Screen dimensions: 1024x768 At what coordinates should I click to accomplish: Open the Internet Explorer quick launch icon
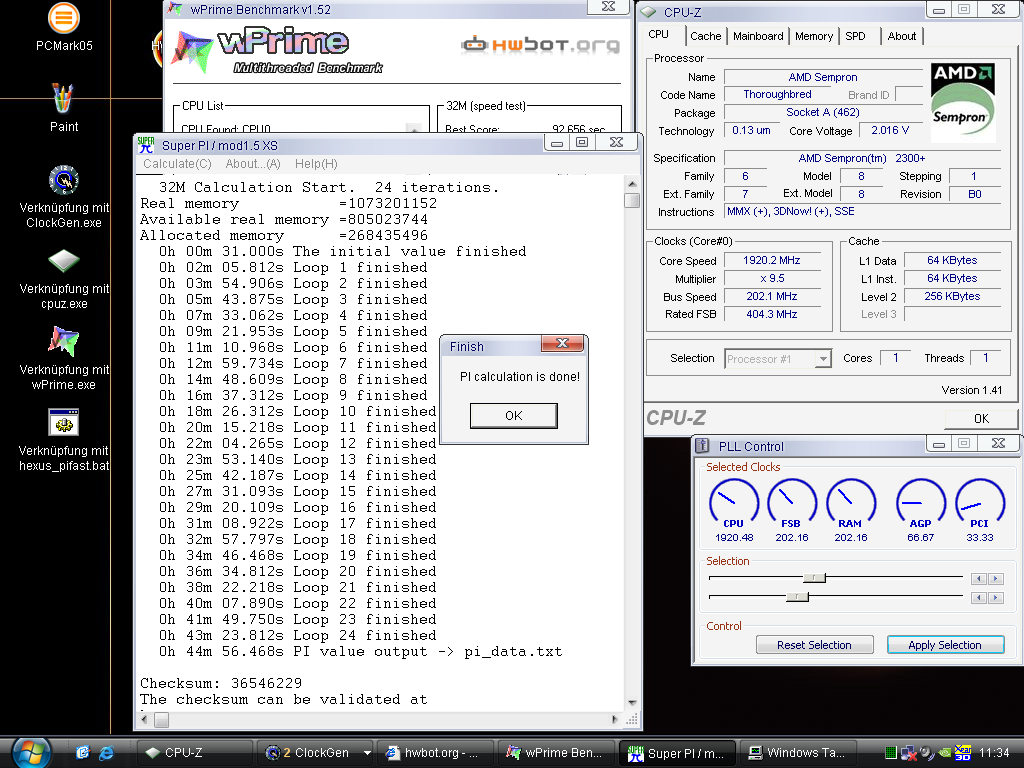(105, 753)
